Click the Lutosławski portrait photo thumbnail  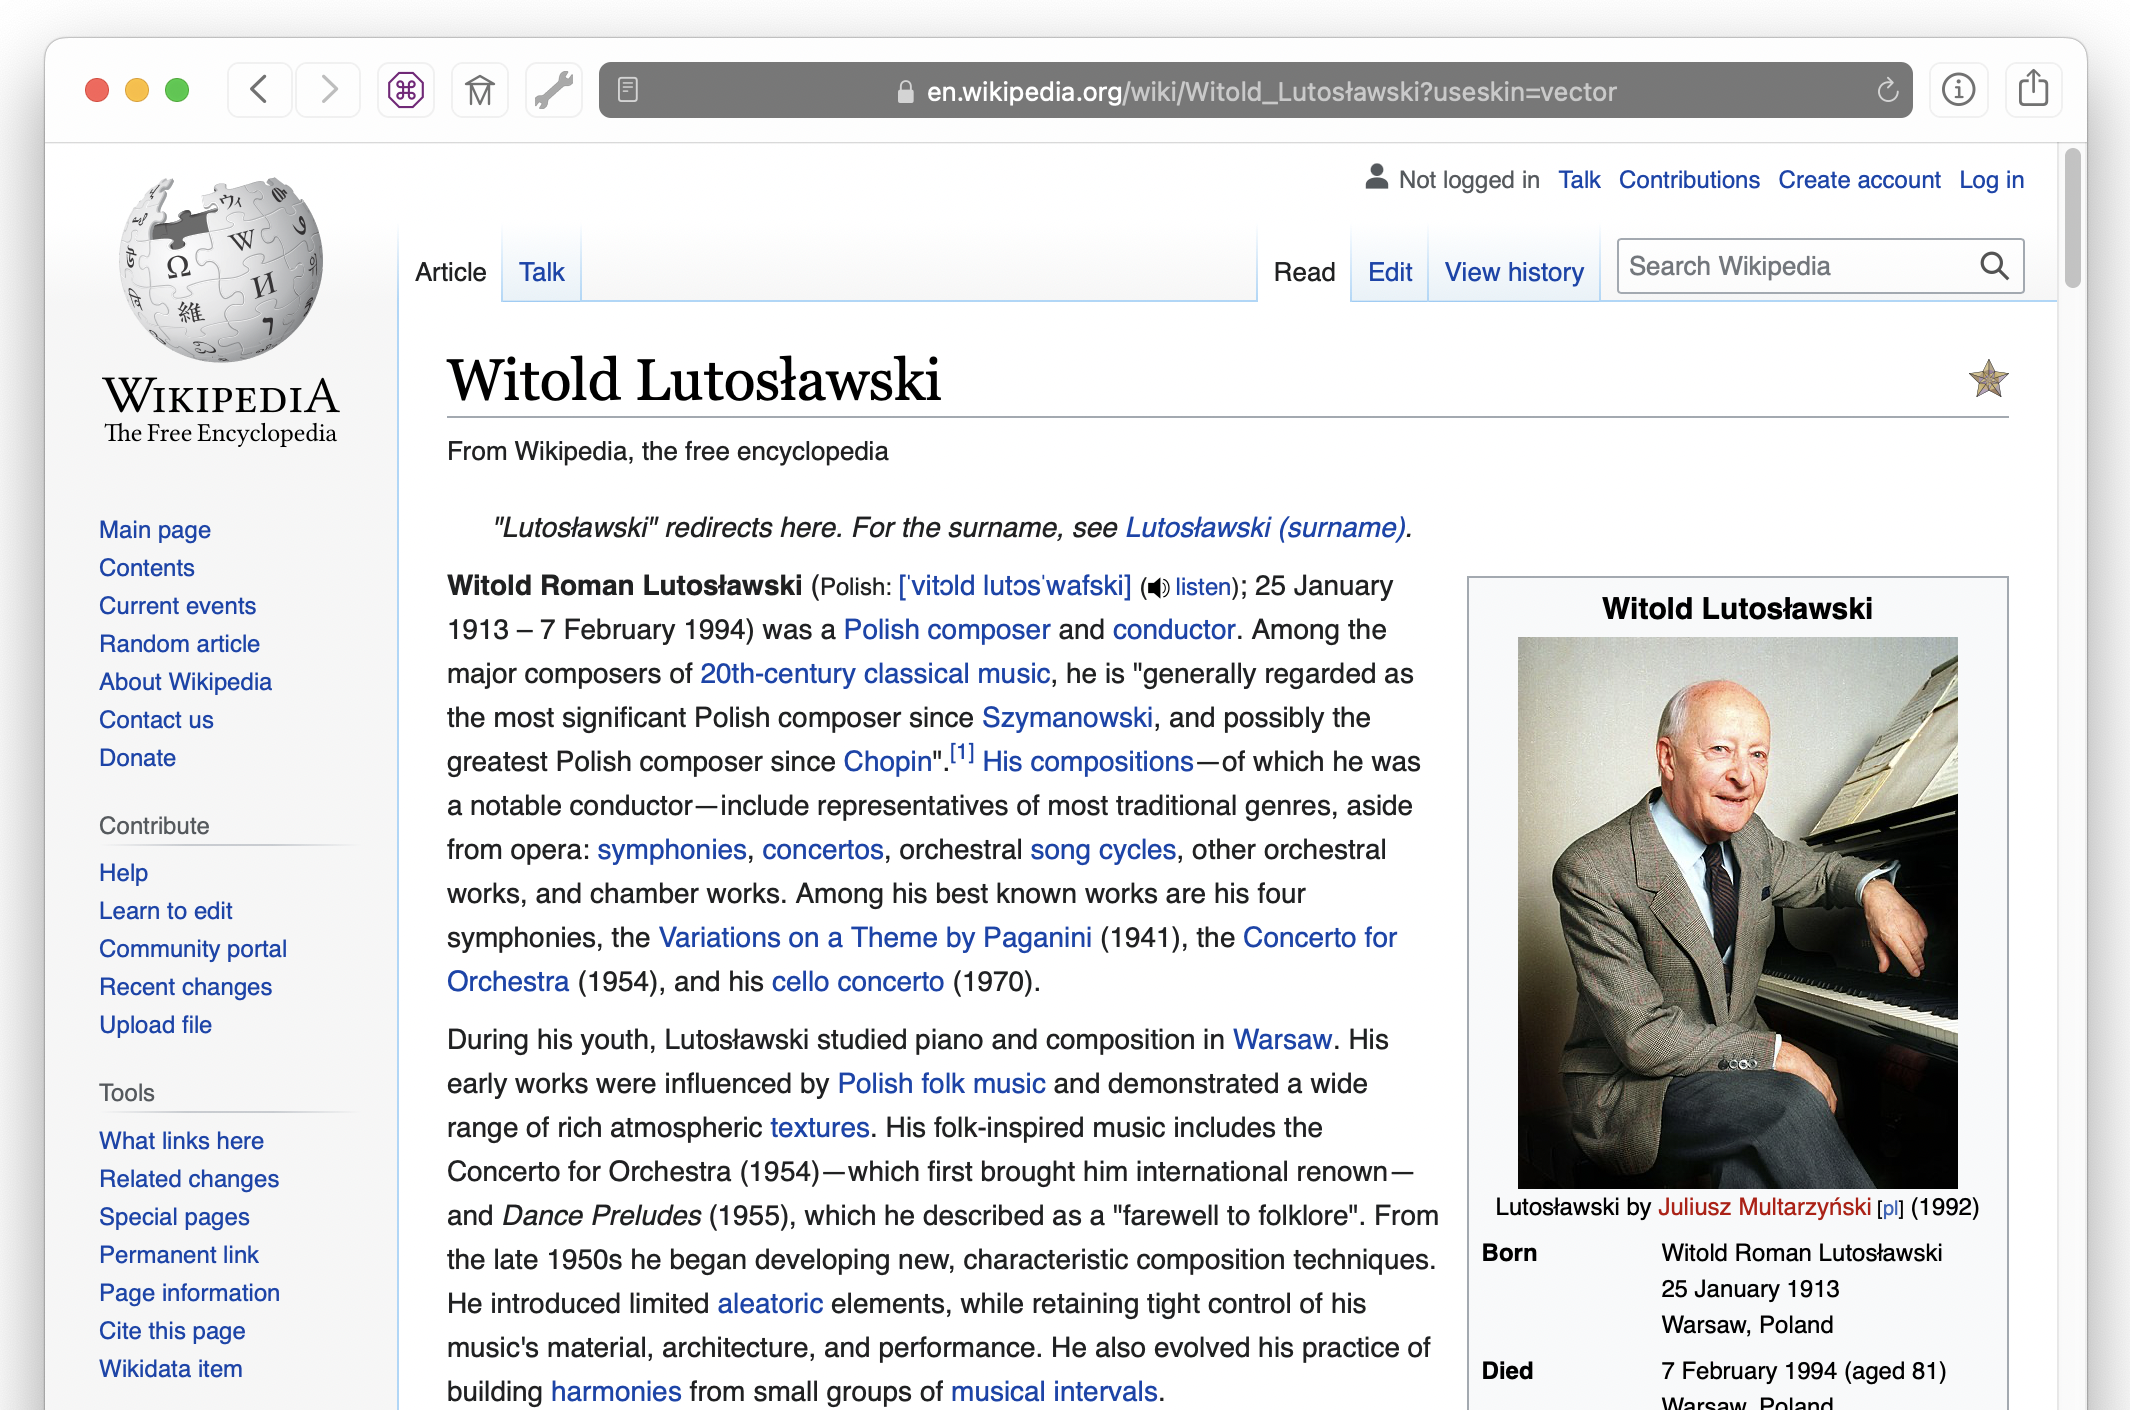point(1737,912)
